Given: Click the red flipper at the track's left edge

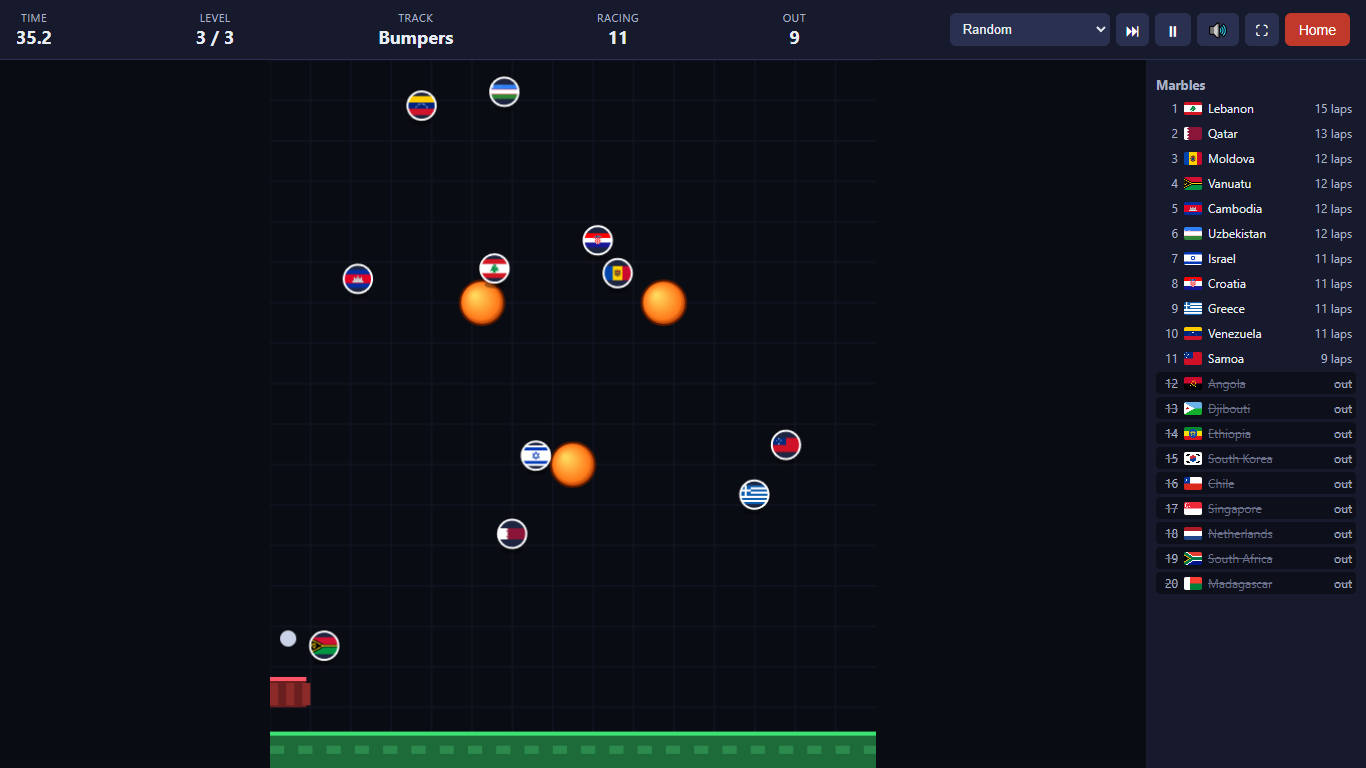Looking at the screenshot, I should (x=290, y=692).
